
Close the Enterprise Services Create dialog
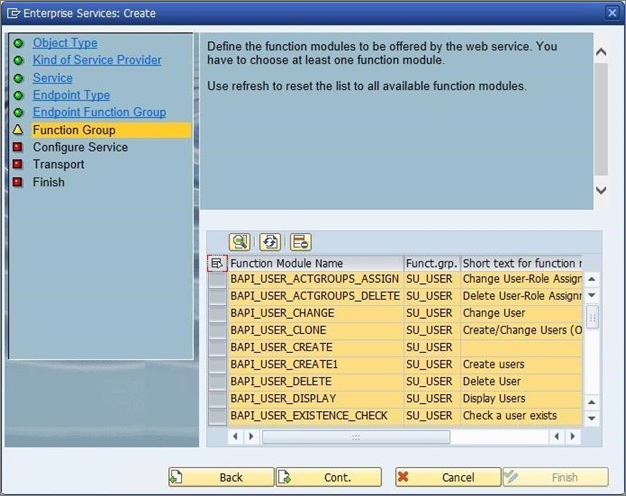612,13
